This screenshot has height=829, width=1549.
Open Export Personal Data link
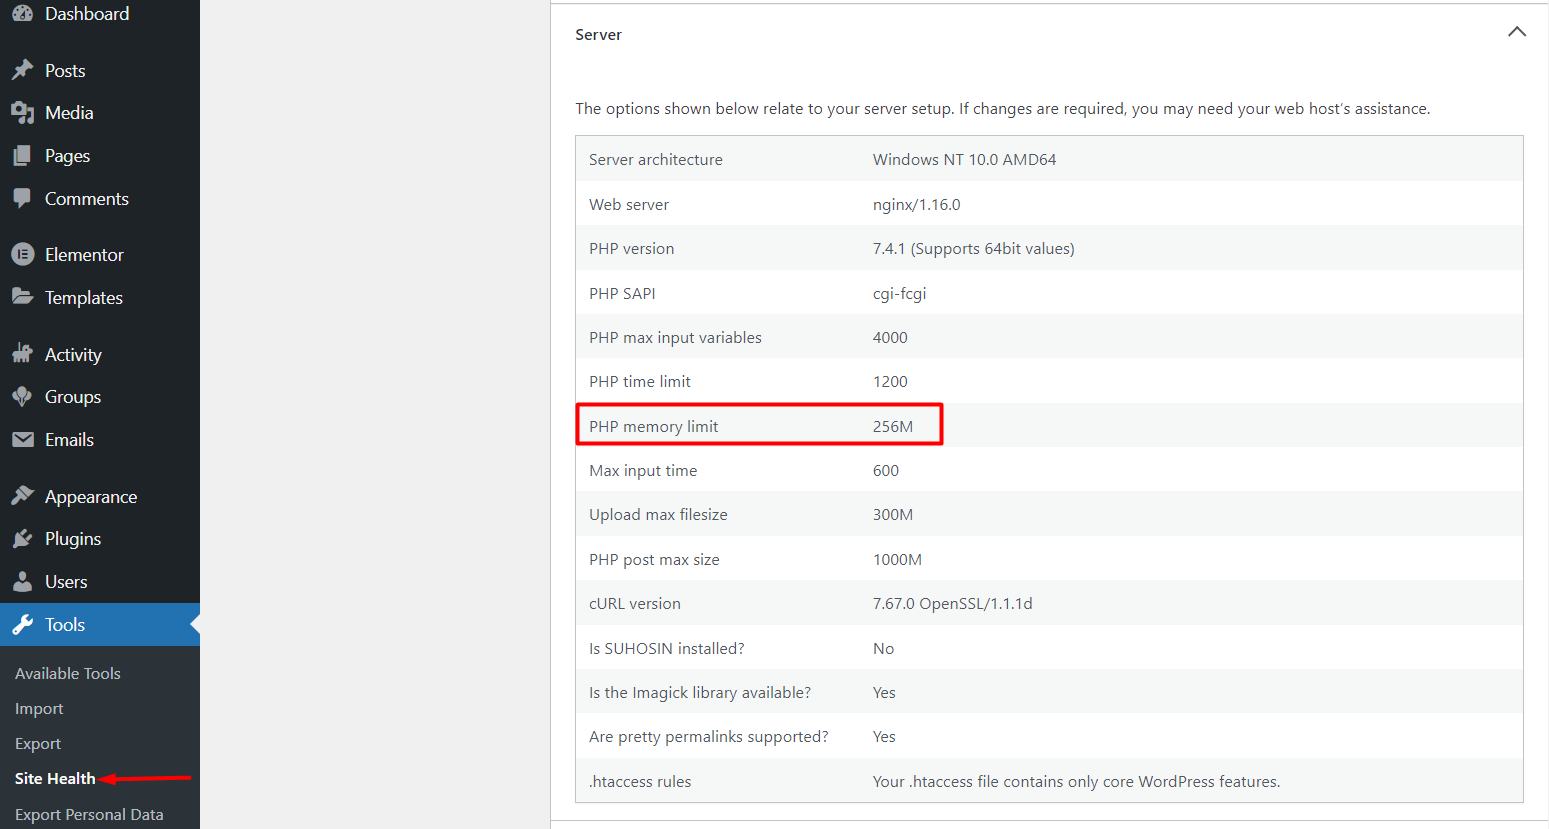point(89,815)
